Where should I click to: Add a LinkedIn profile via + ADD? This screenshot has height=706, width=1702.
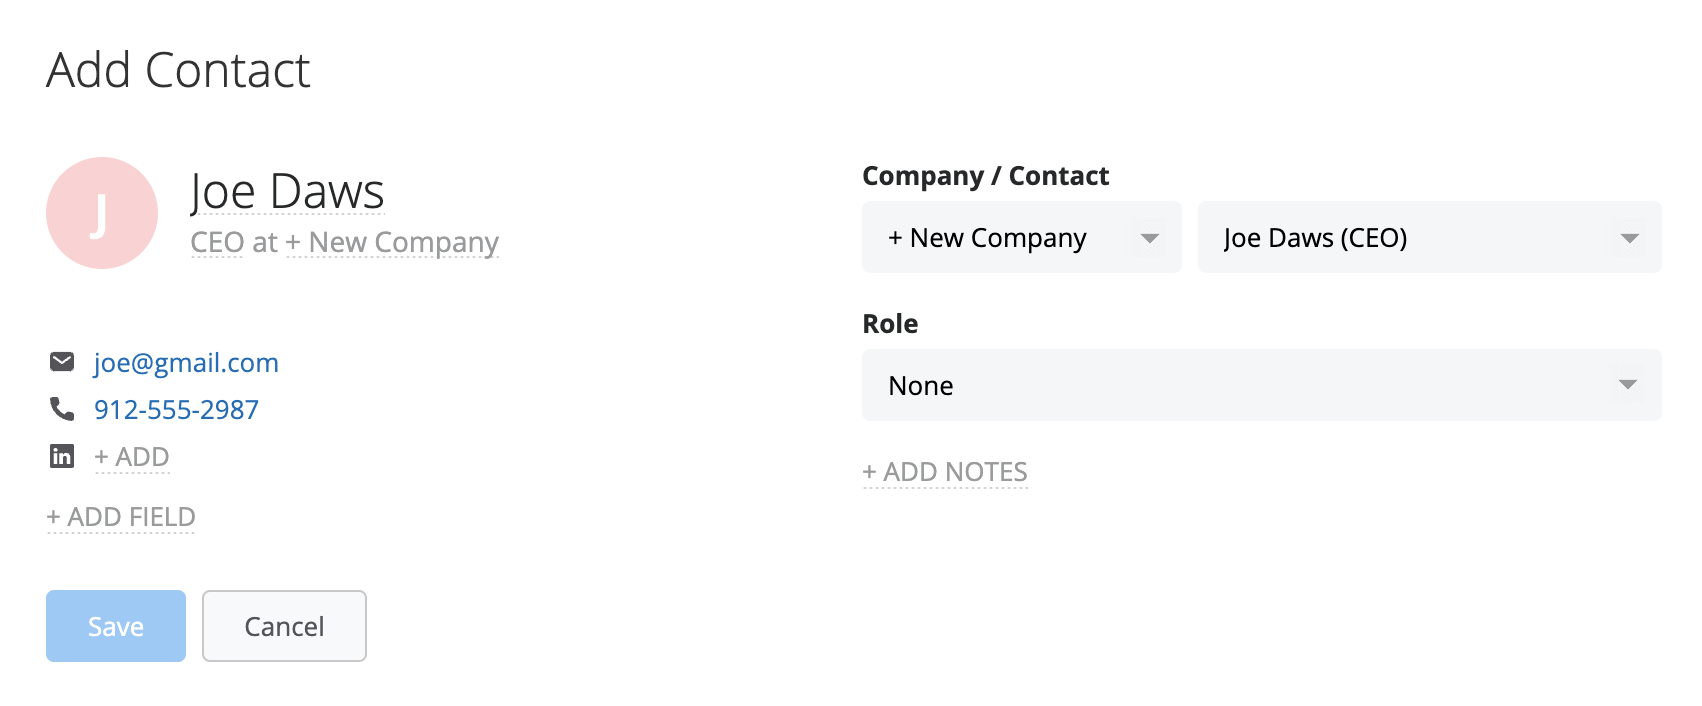[132, 457]
